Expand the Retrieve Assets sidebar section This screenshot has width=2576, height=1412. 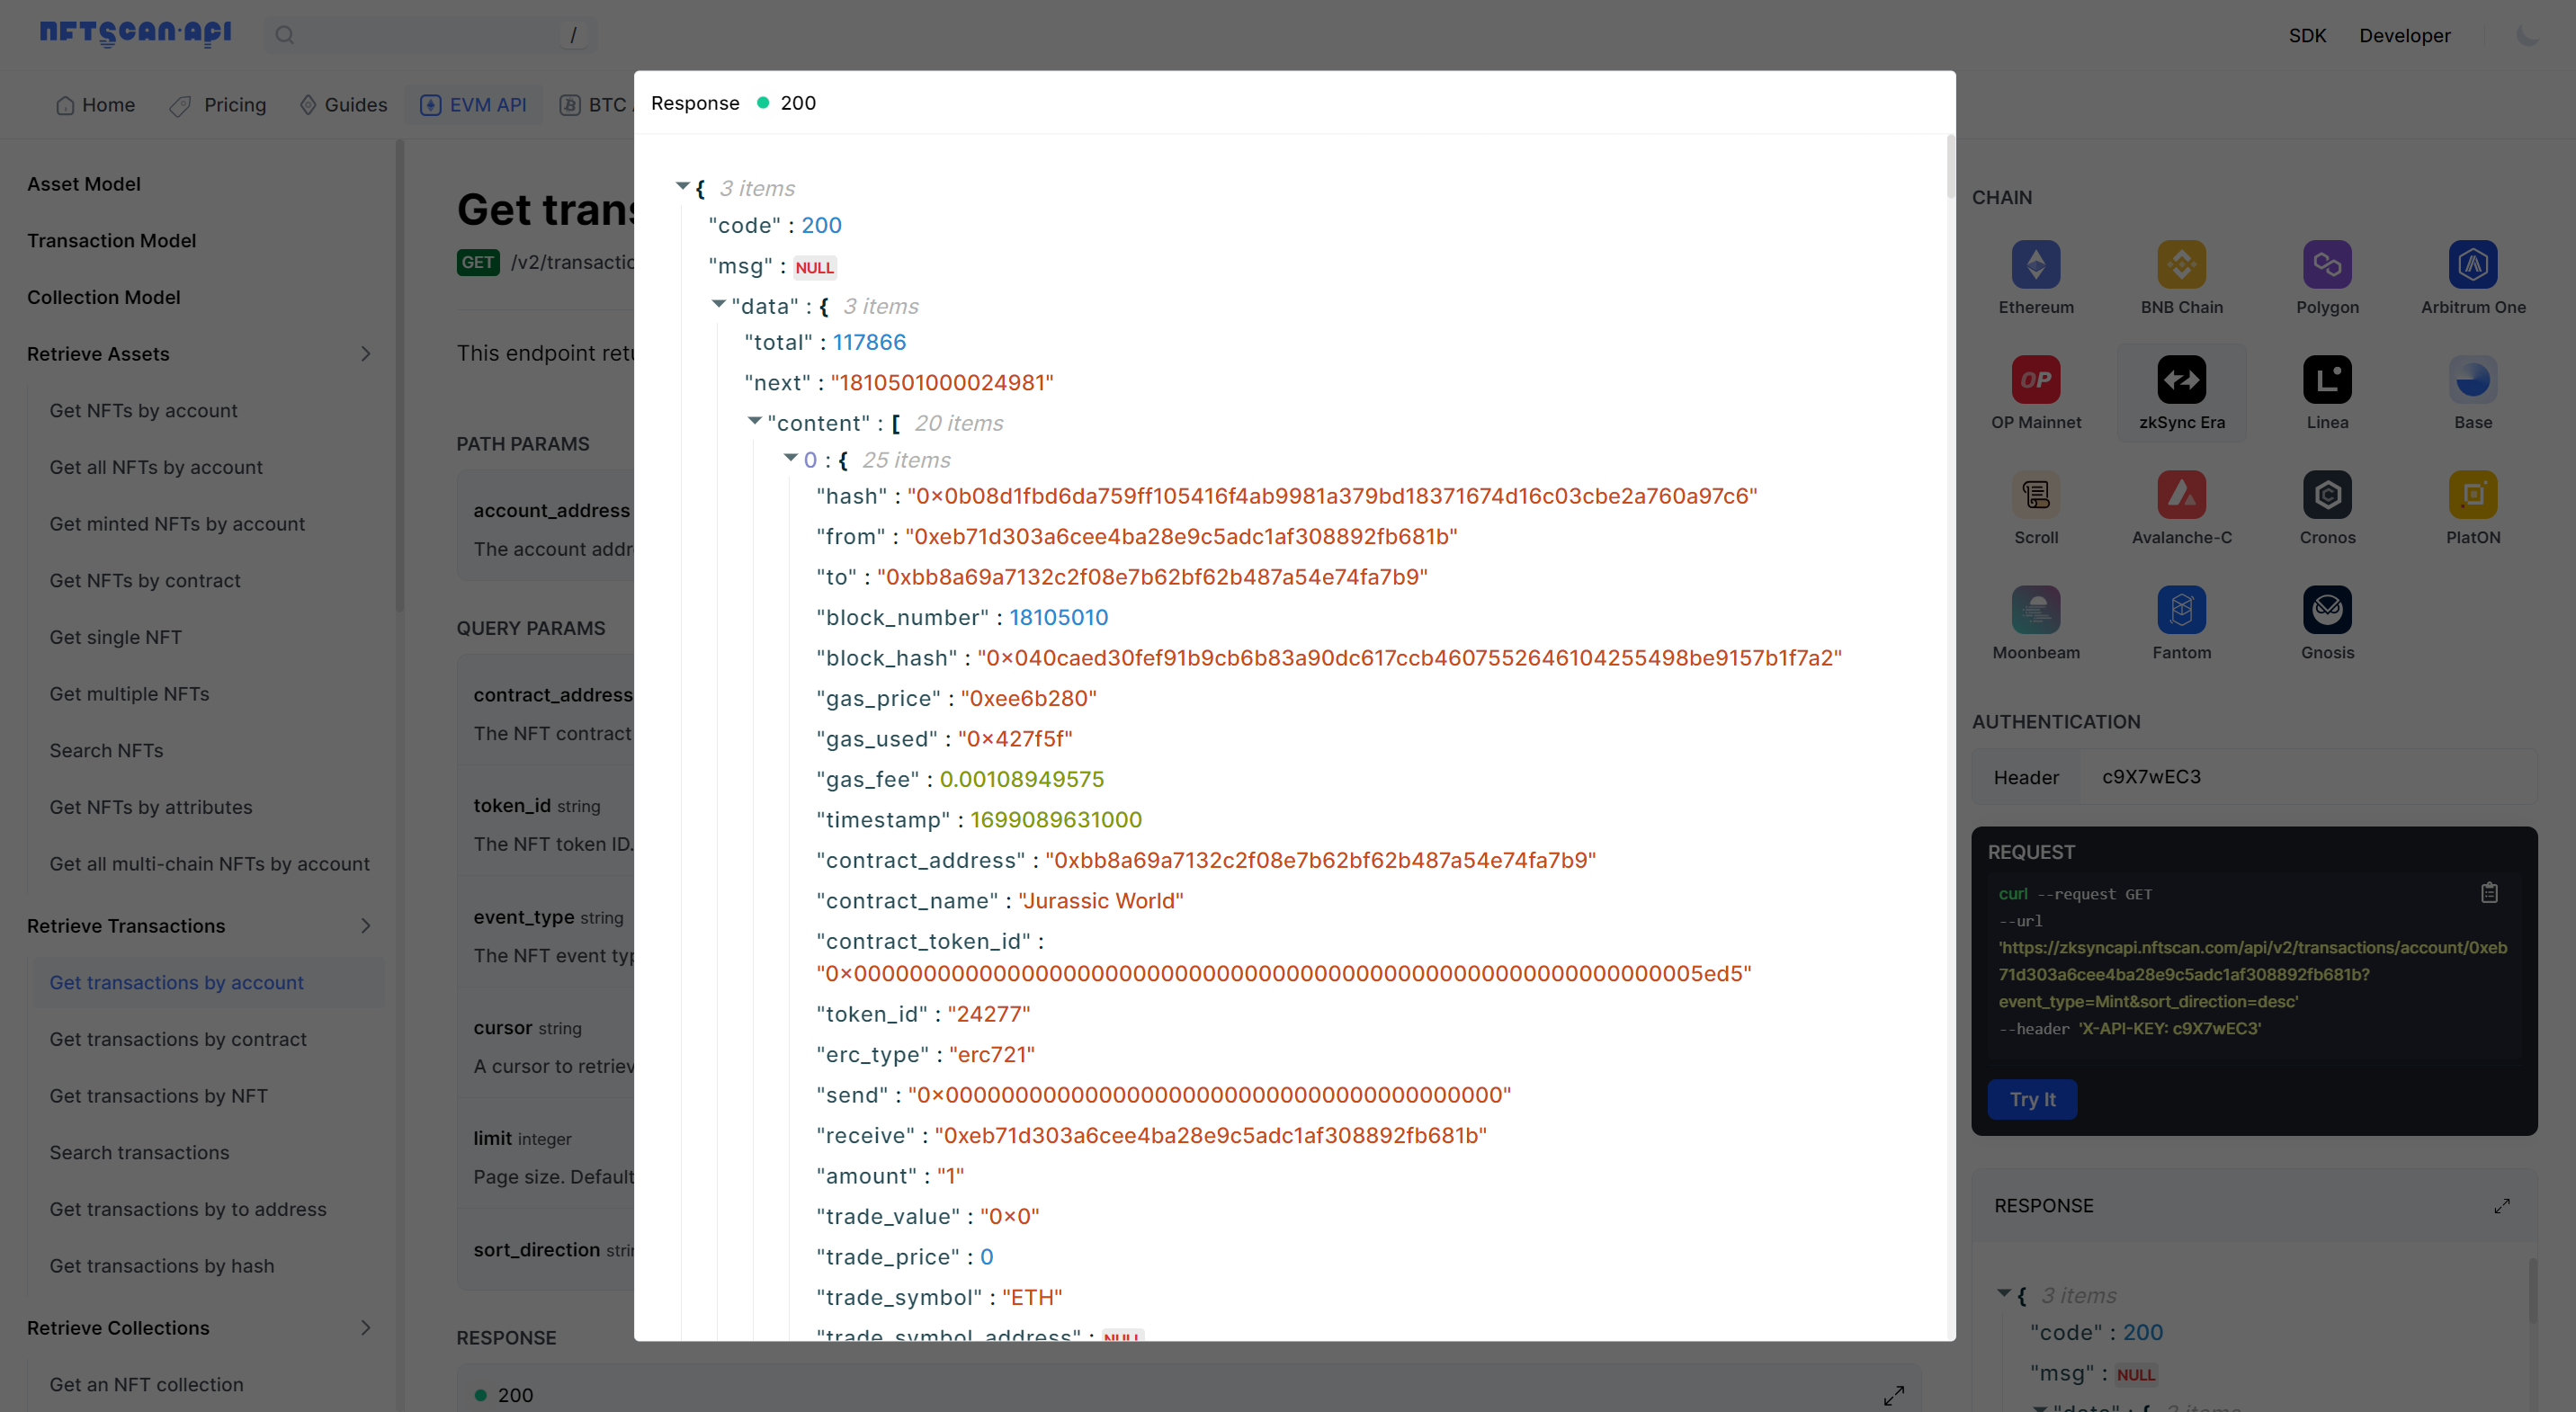pyautogui.click(x=365, y=354)
